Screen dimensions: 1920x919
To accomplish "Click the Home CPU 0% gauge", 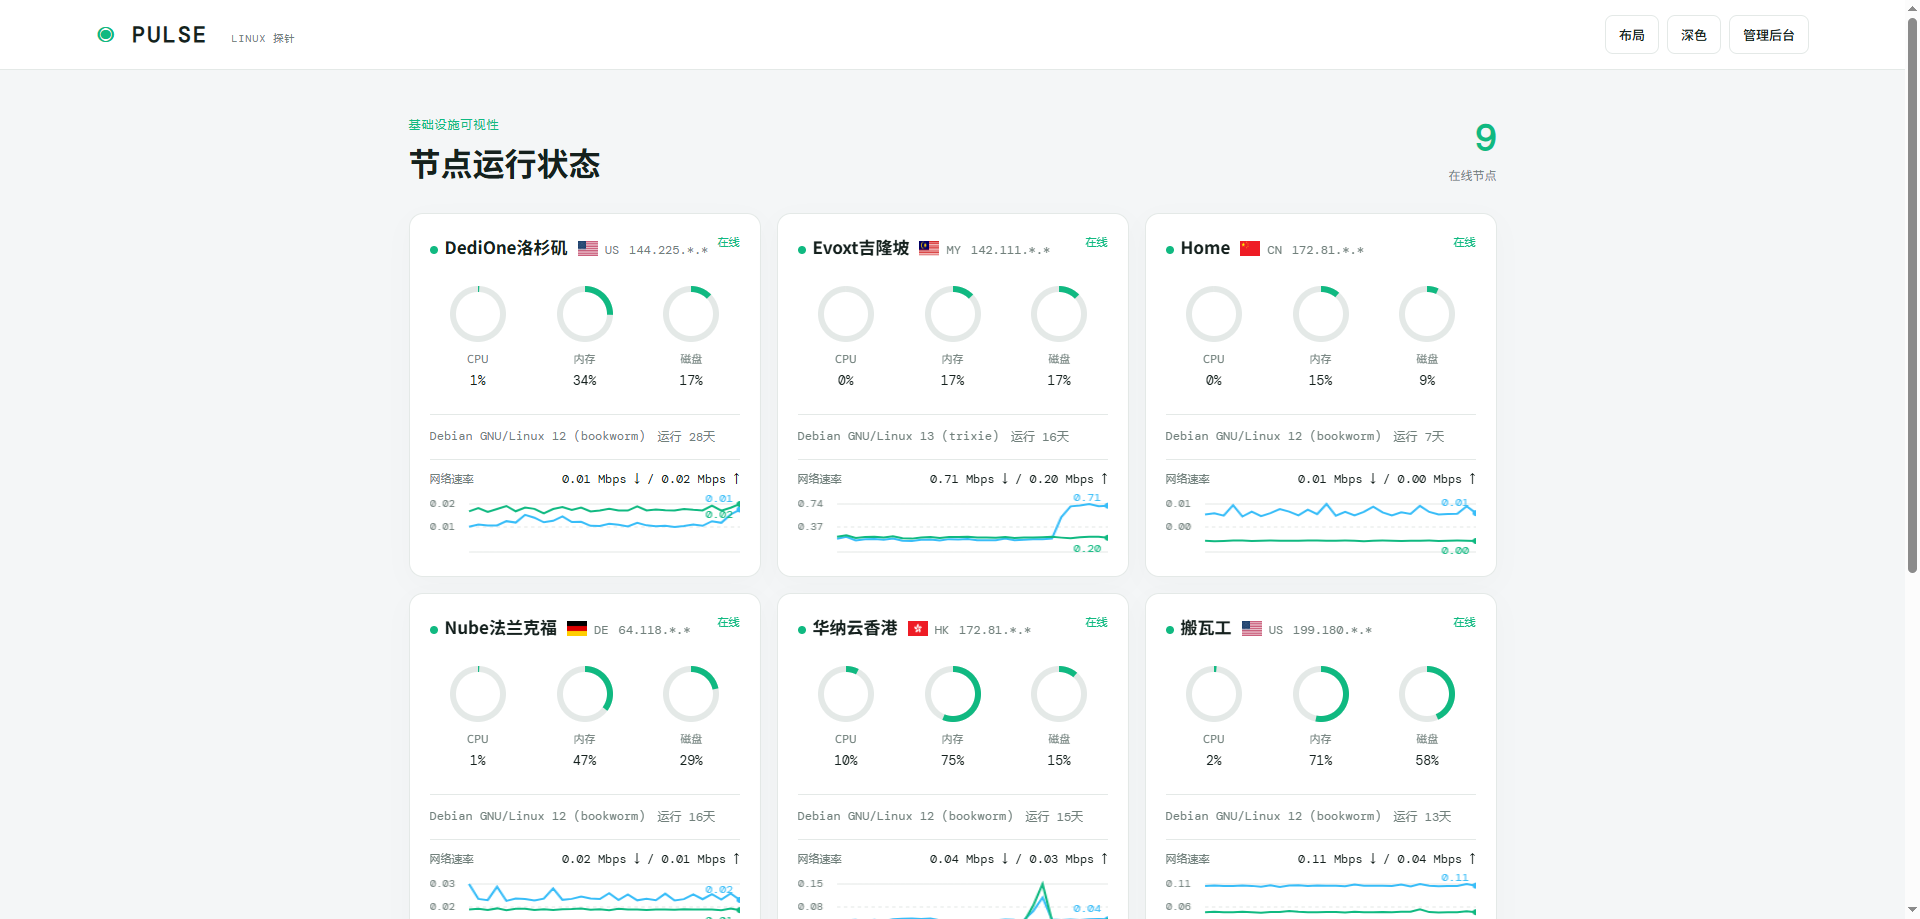I will [x=1214, y=314].
